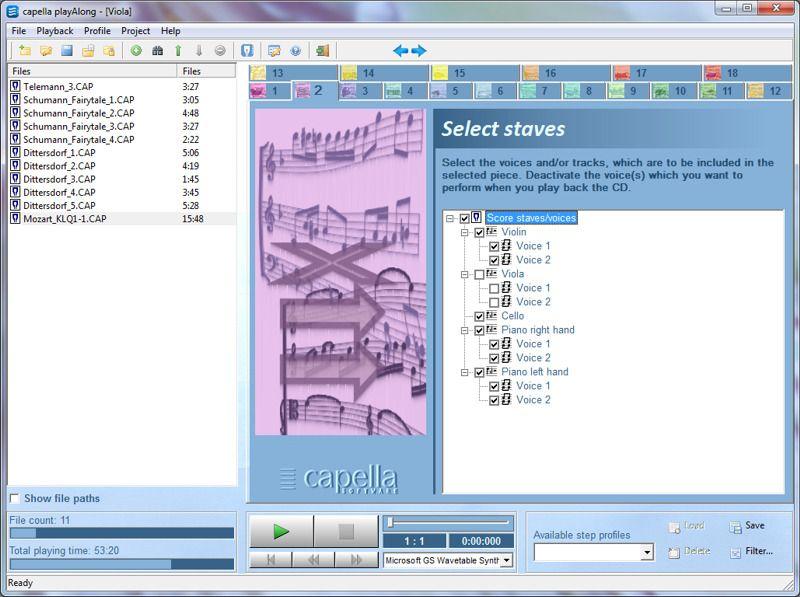Click the playback position slider
Screen dimensions: 800x597
pos(449,522)
